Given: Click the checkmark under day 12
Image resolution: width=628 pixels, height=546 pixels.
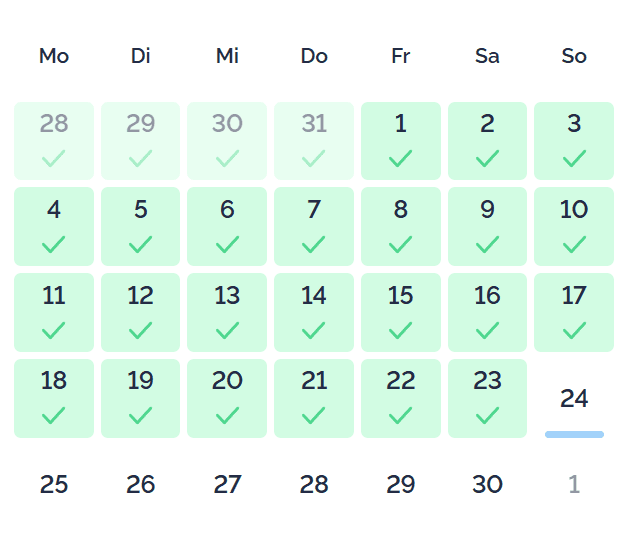Looking at the screenshot, I should [140, 330].
